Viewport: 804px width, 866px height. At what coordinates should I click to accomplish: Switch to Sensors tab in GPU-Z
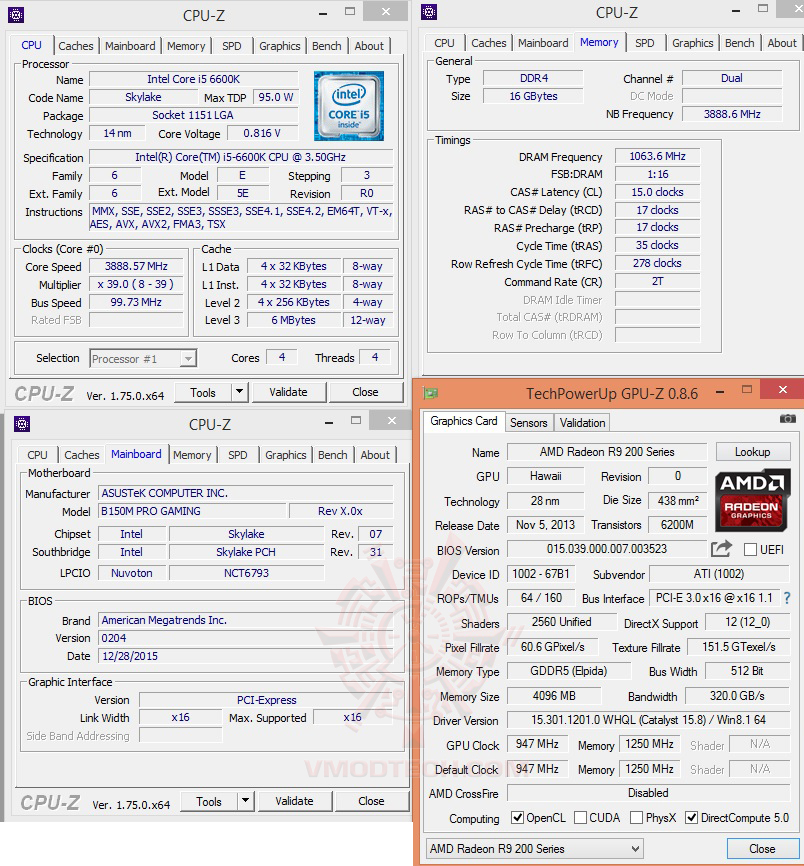(528, 423)
